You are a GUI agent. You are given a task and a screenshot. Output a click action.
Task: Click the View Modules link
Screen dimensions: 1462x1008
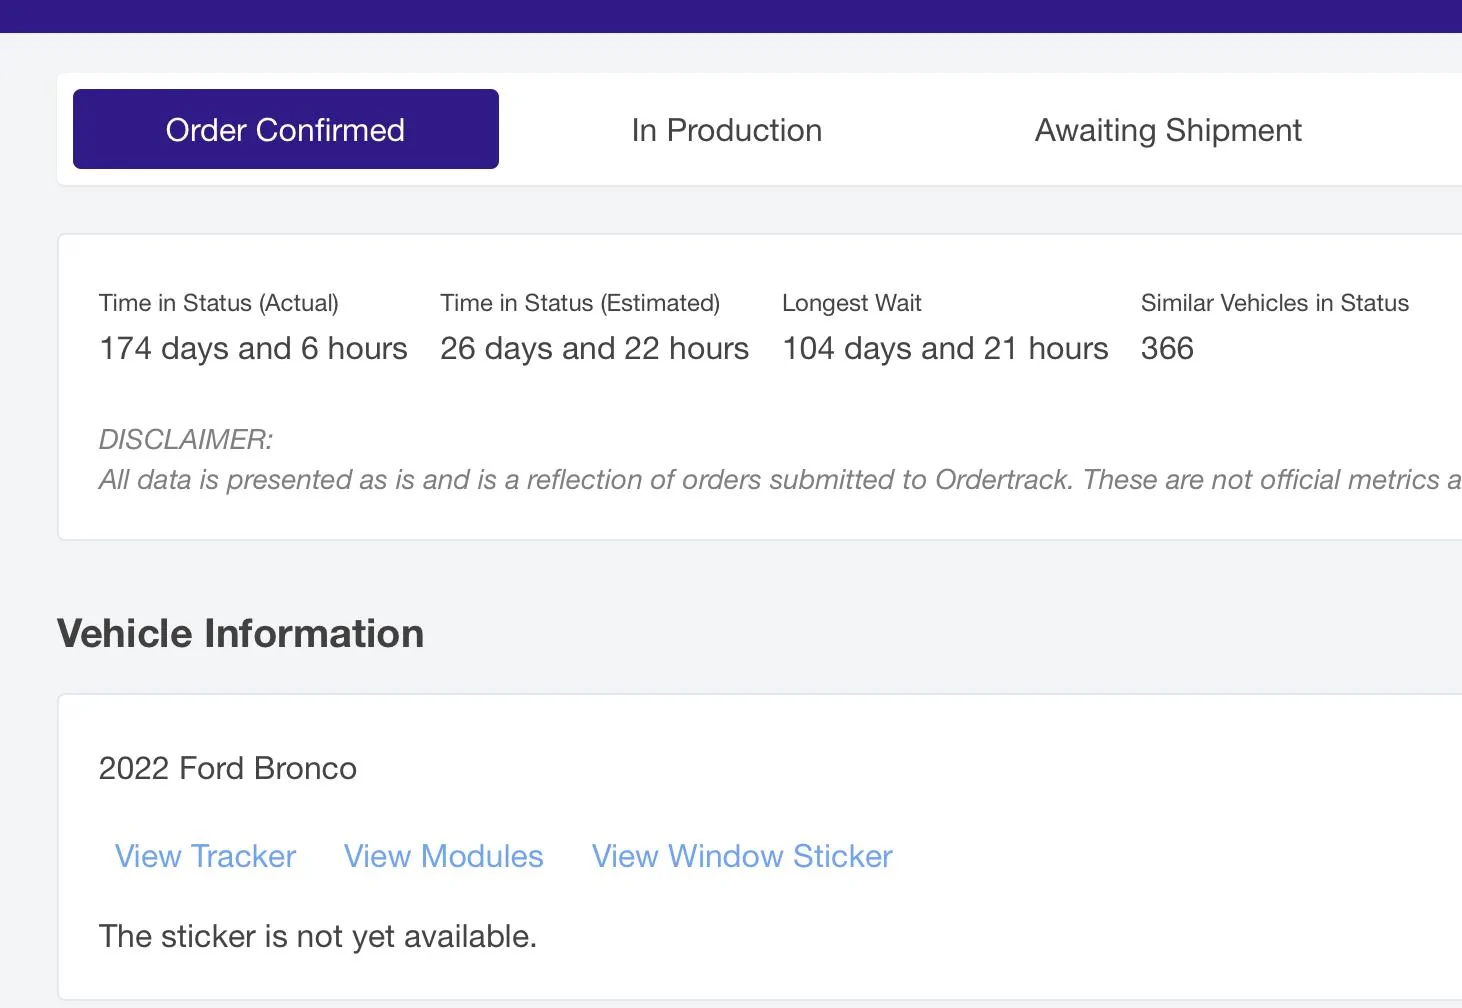444,856
